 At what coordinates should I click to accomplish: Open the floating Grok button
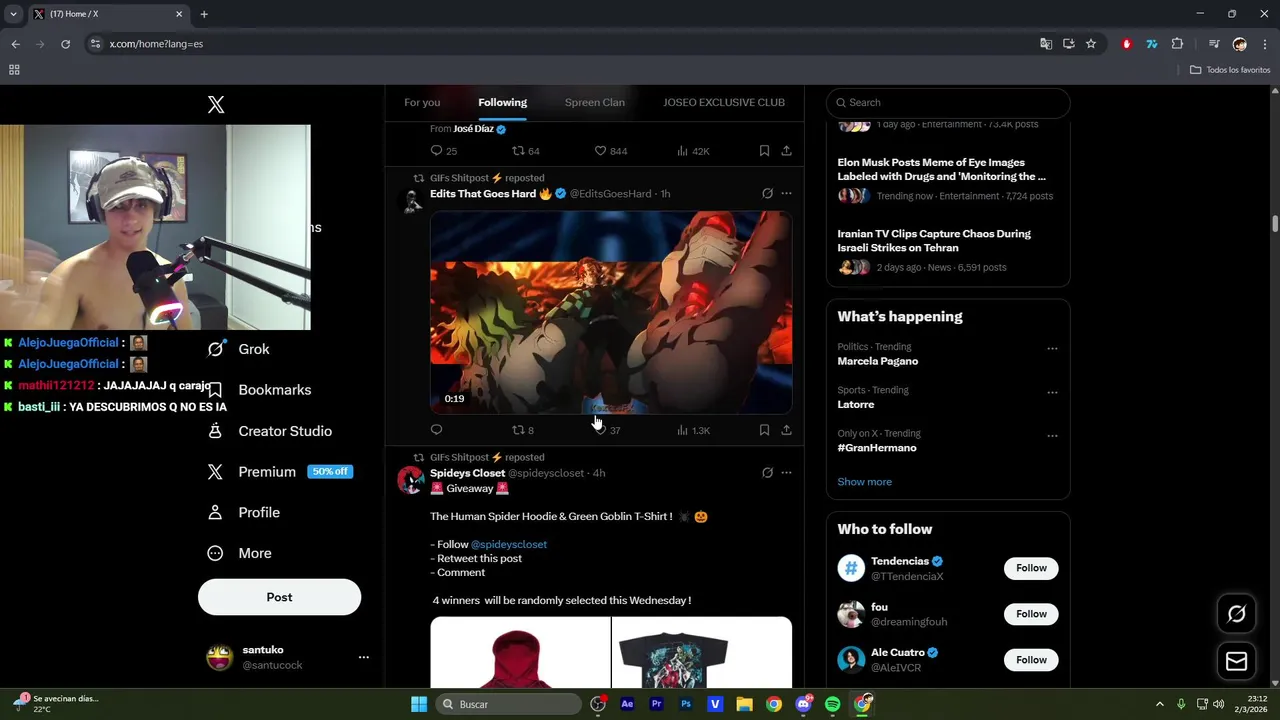click(1237, 614)
